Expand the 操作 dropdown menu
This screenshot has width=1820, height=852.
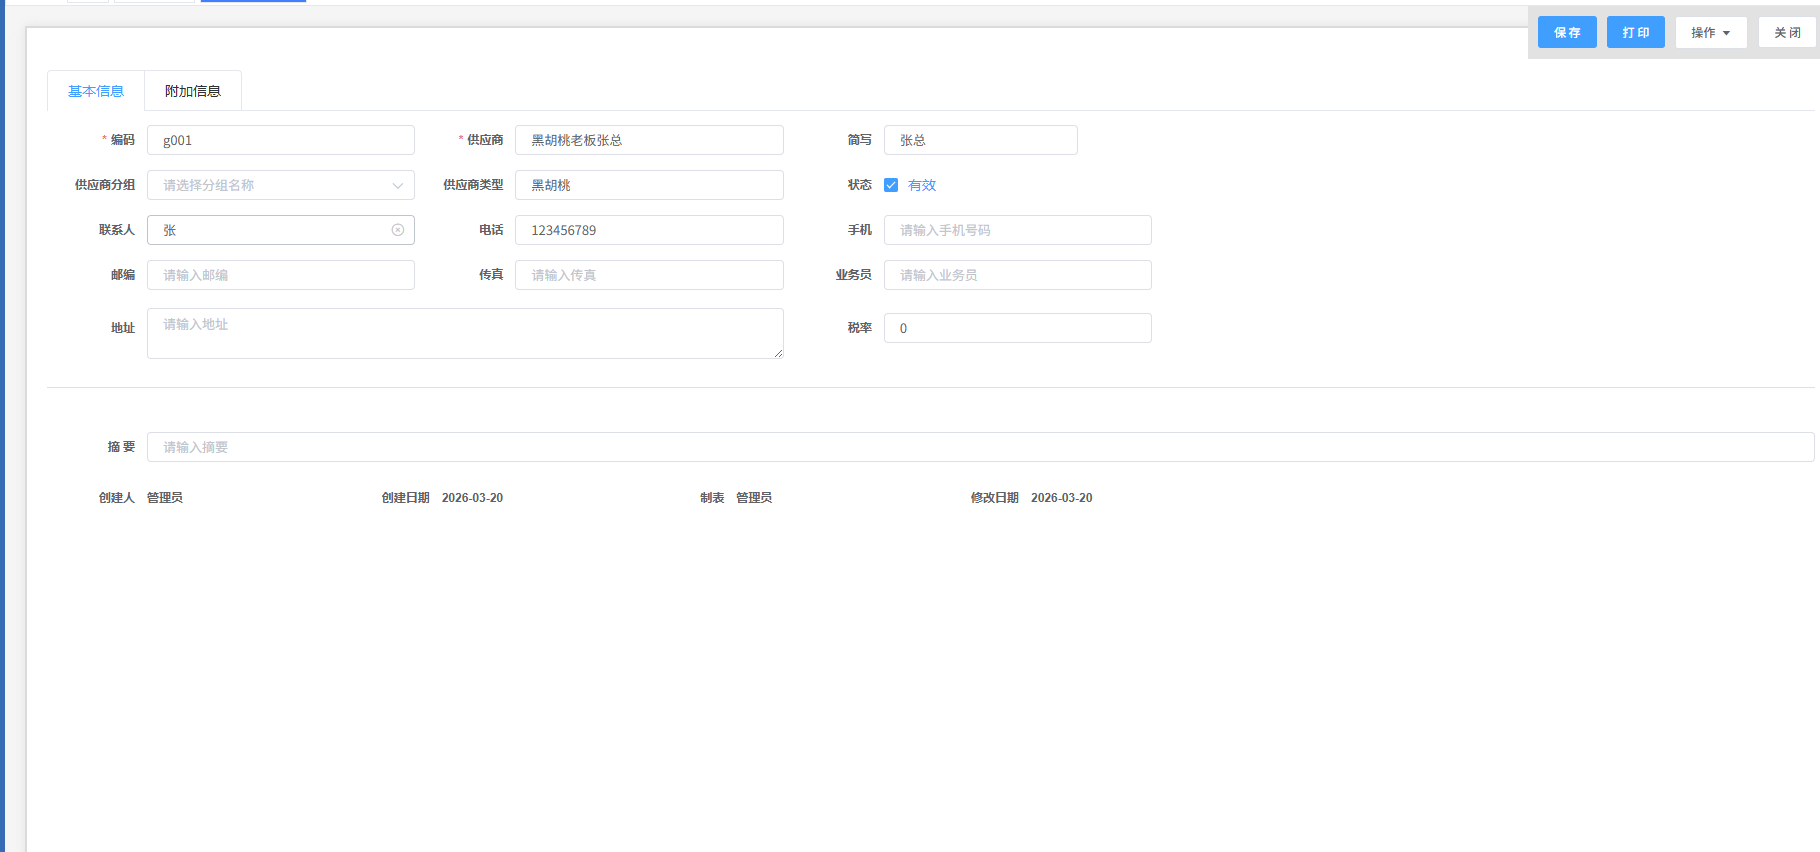(x=1710, y=33)
